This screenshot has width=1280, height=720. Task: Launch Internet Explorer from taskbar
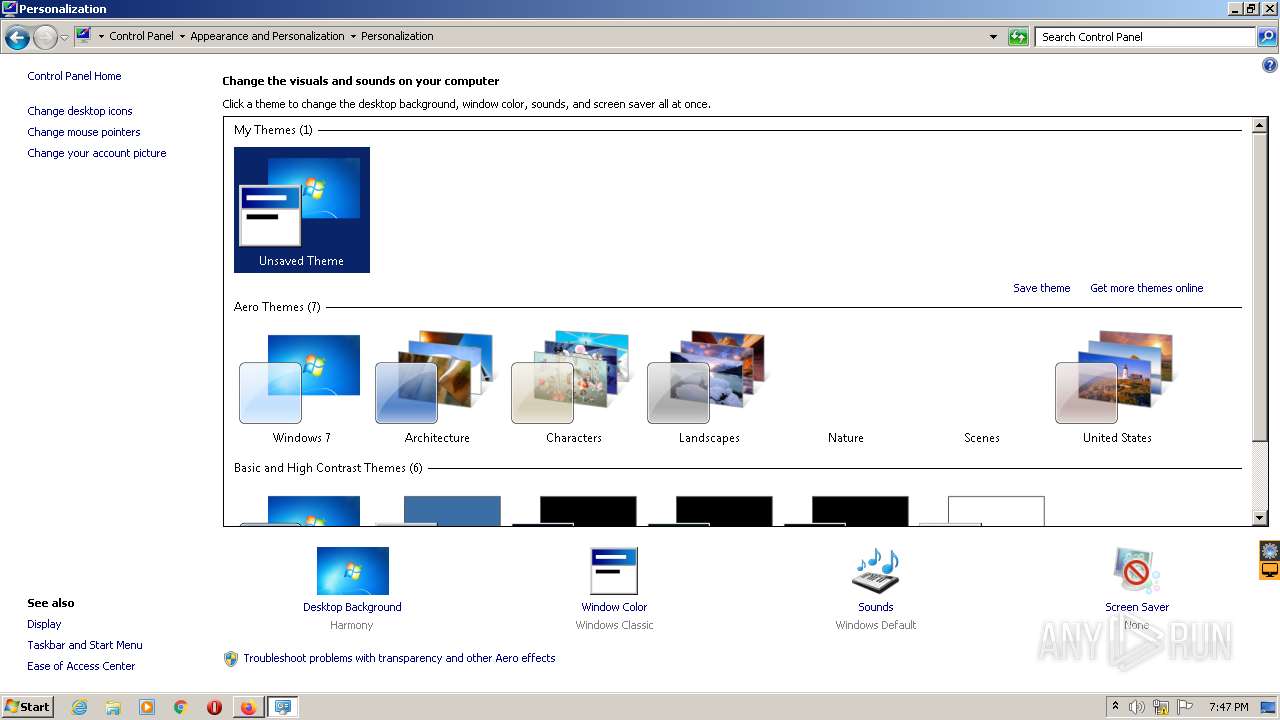(x=79, y=707)
